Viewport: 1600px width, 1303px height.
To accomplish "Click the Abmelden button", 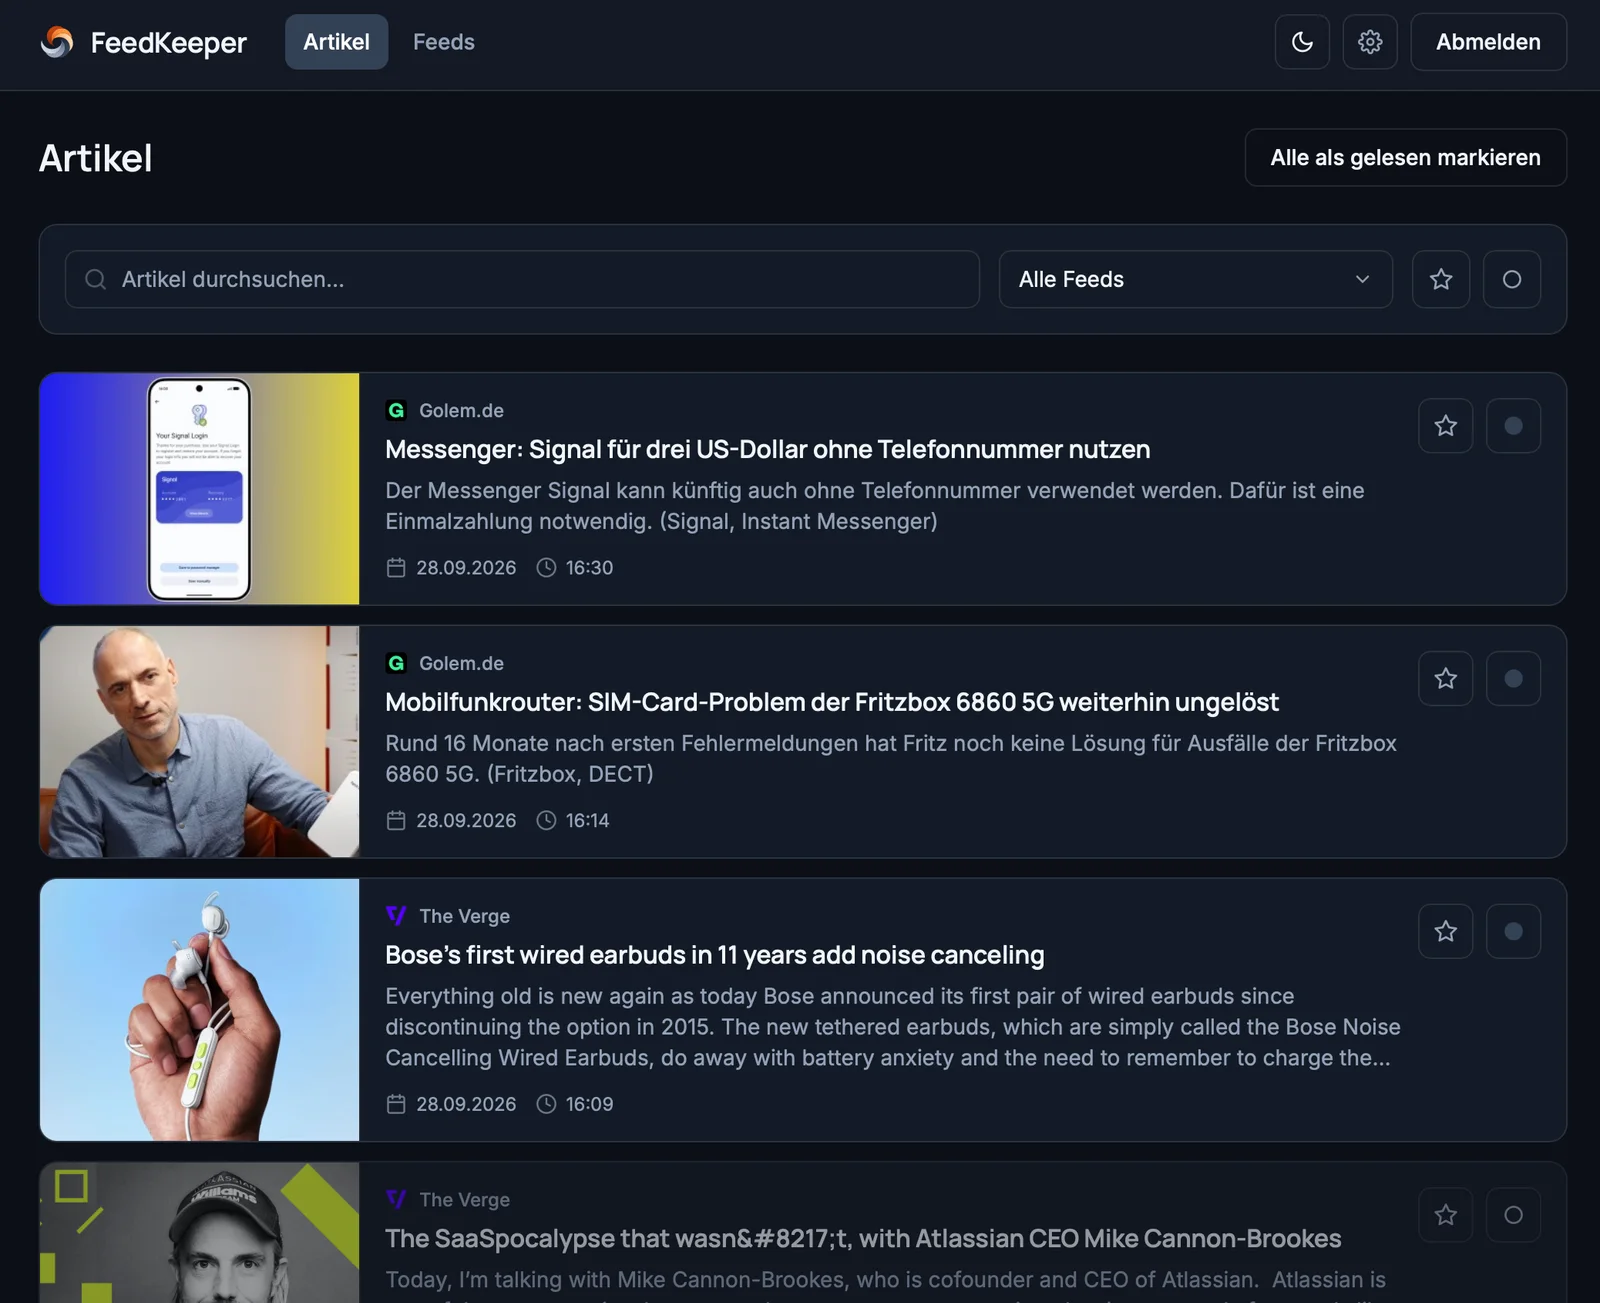I will click(1488, 42).
